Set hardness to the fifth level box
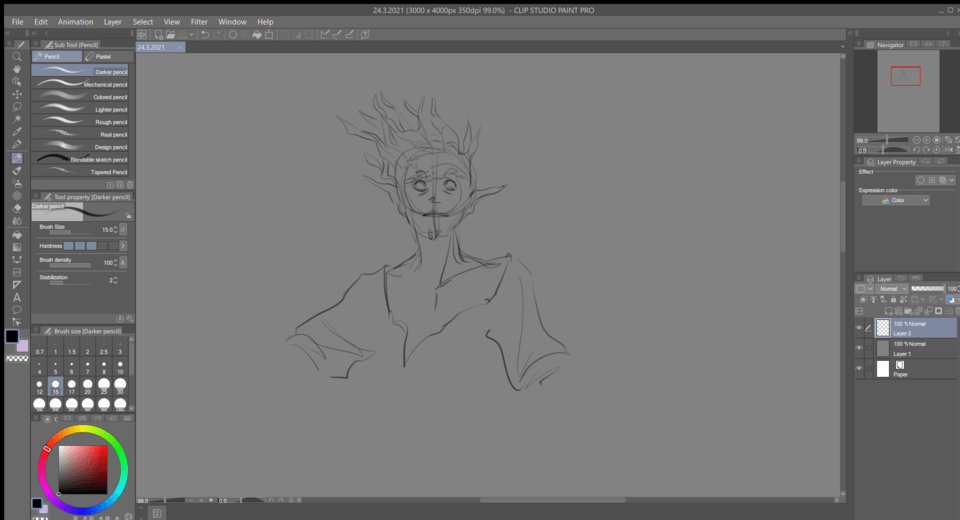 coord(114,246)
